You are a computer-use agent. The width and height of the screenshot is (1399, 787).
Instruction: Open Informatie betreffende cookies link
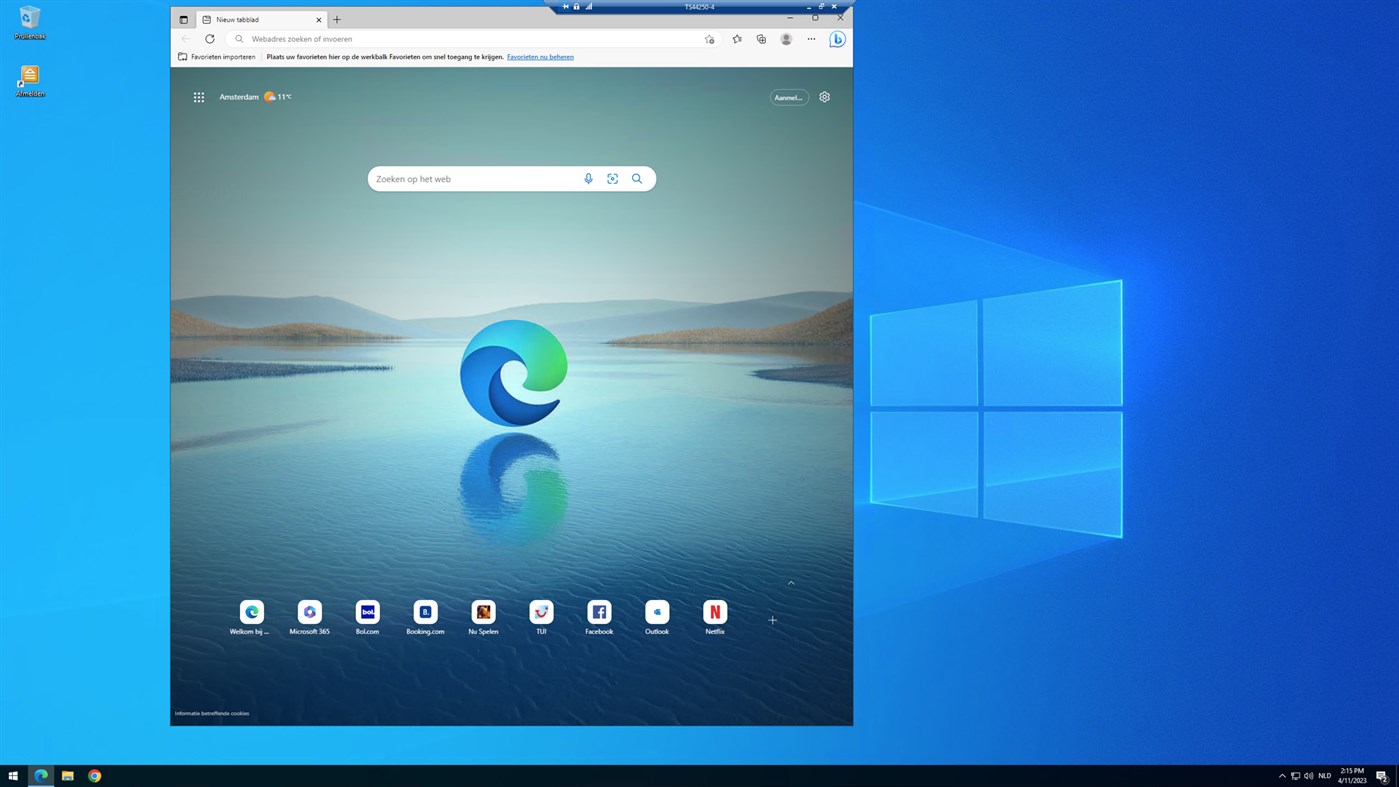click(212, 713)
